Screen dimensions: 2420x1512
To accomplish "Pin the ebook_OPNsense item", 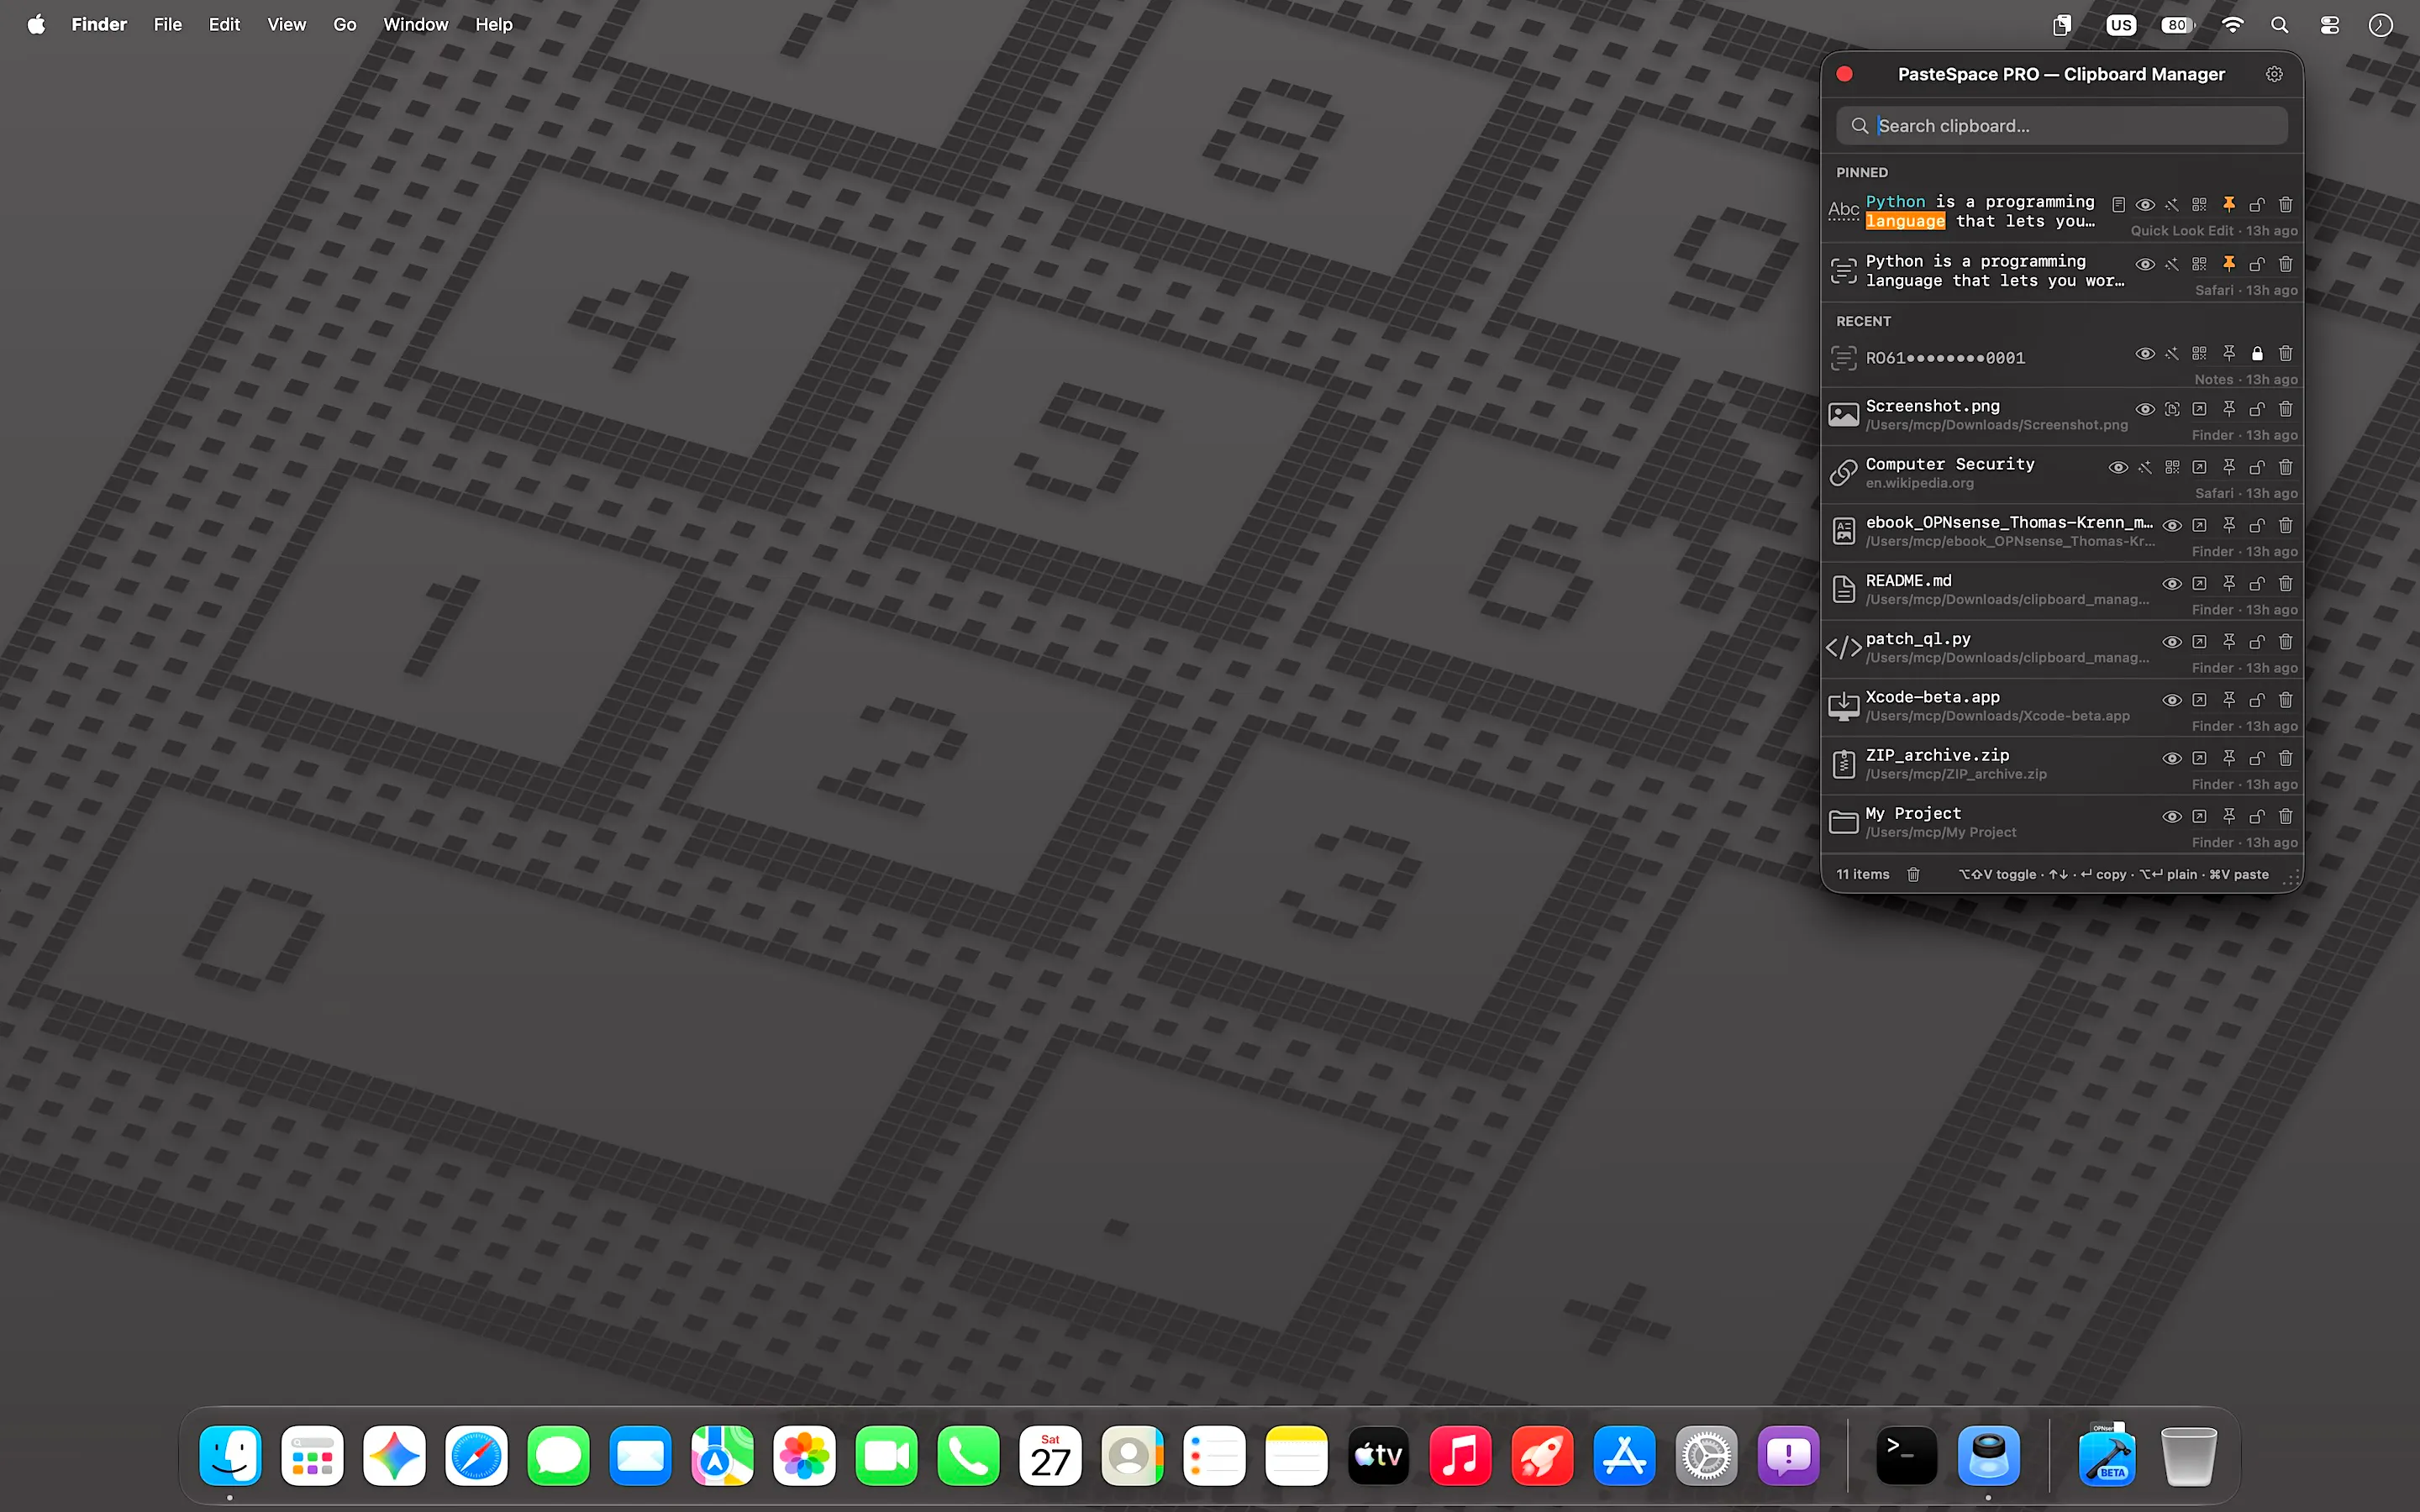I will (2229, 526).
